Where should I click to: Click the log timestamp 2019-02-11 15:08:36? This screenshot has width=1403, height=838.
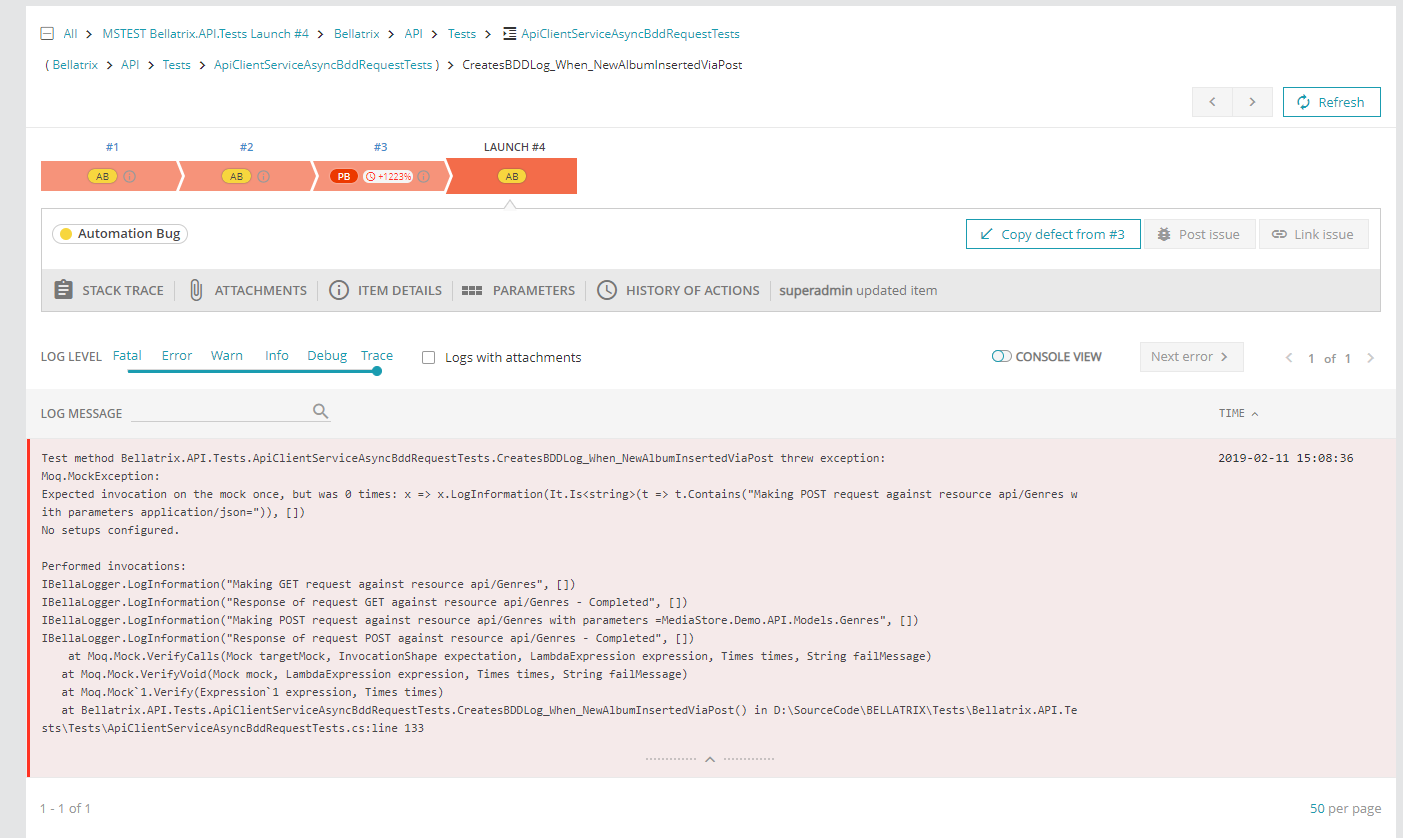(1285, 458)
